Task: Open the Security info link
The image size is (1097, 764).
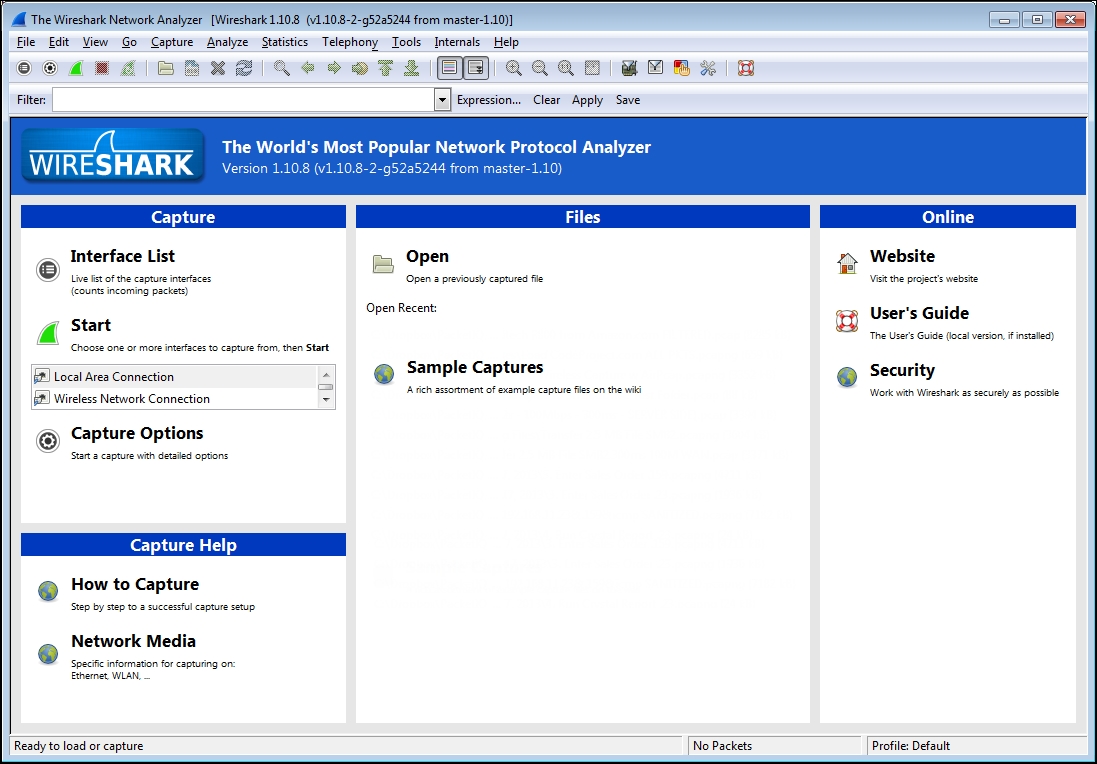Action: tap(903, 370)
